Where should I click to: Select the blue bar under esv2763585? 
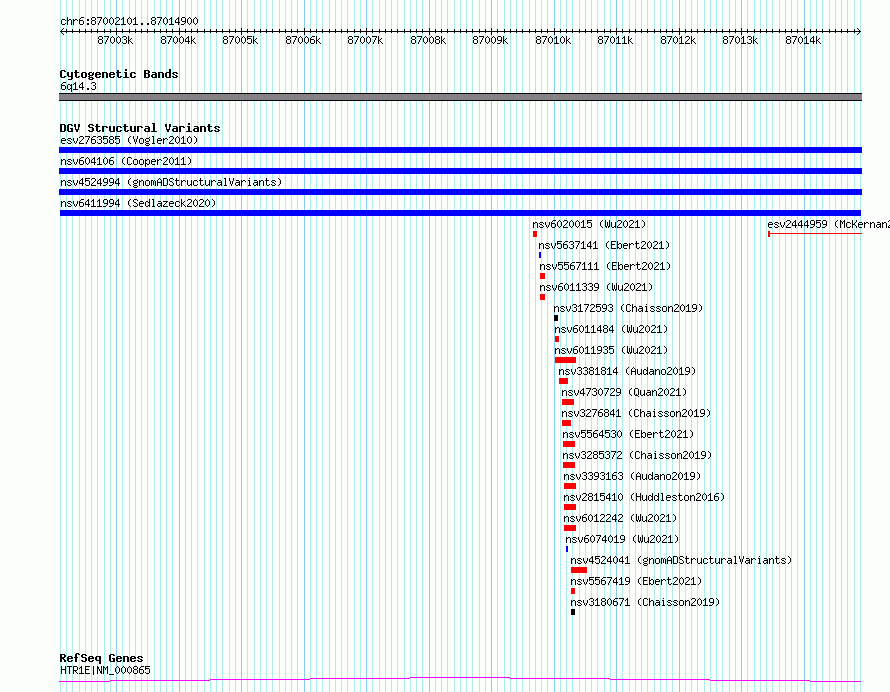click(460, 150)
